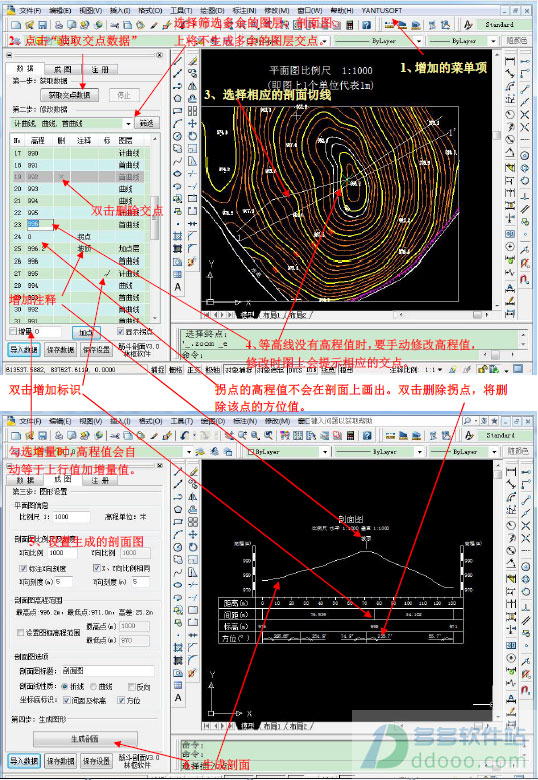Click 剖面图标题 input field in bottom window
538x780 pixels.
pyautogui.click(x=107, y=672)
